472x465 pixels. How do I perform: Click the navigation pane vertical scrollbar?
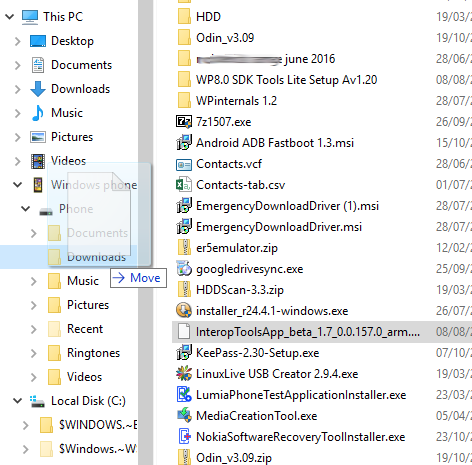(145, 232)
